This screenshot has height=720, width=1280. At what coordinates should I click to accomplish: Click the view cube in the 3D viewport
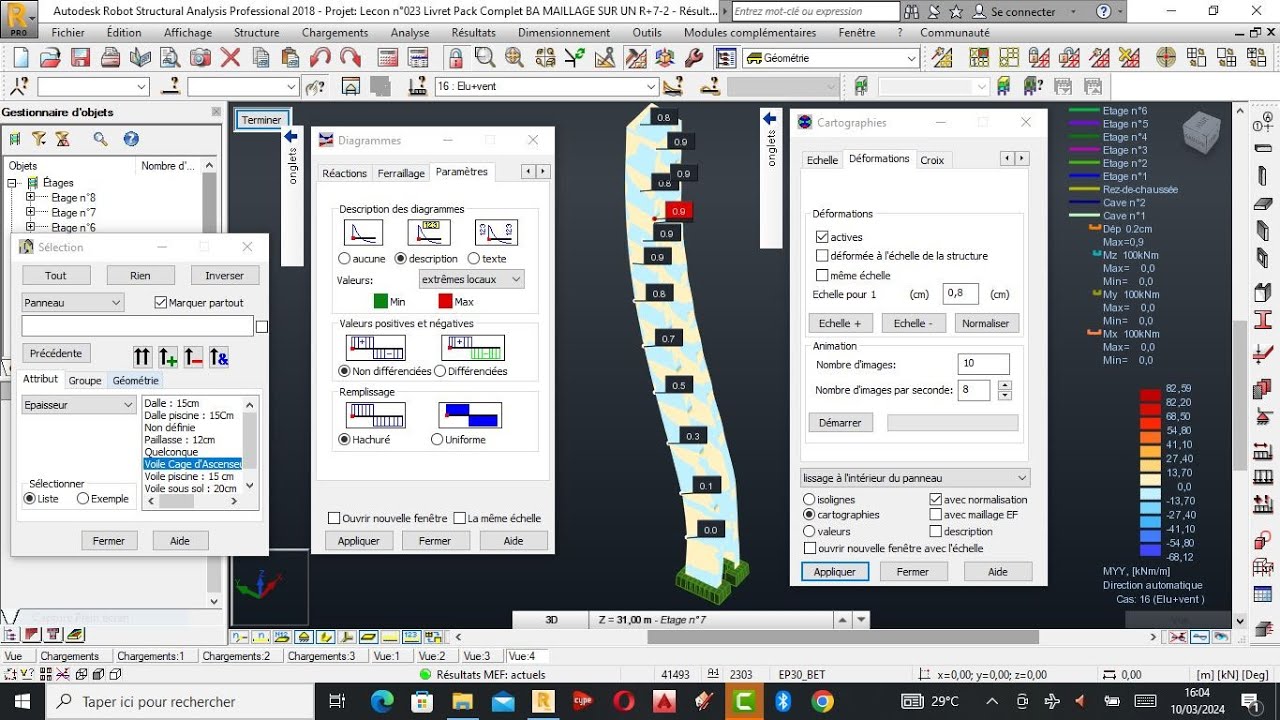click(1200, 131)
